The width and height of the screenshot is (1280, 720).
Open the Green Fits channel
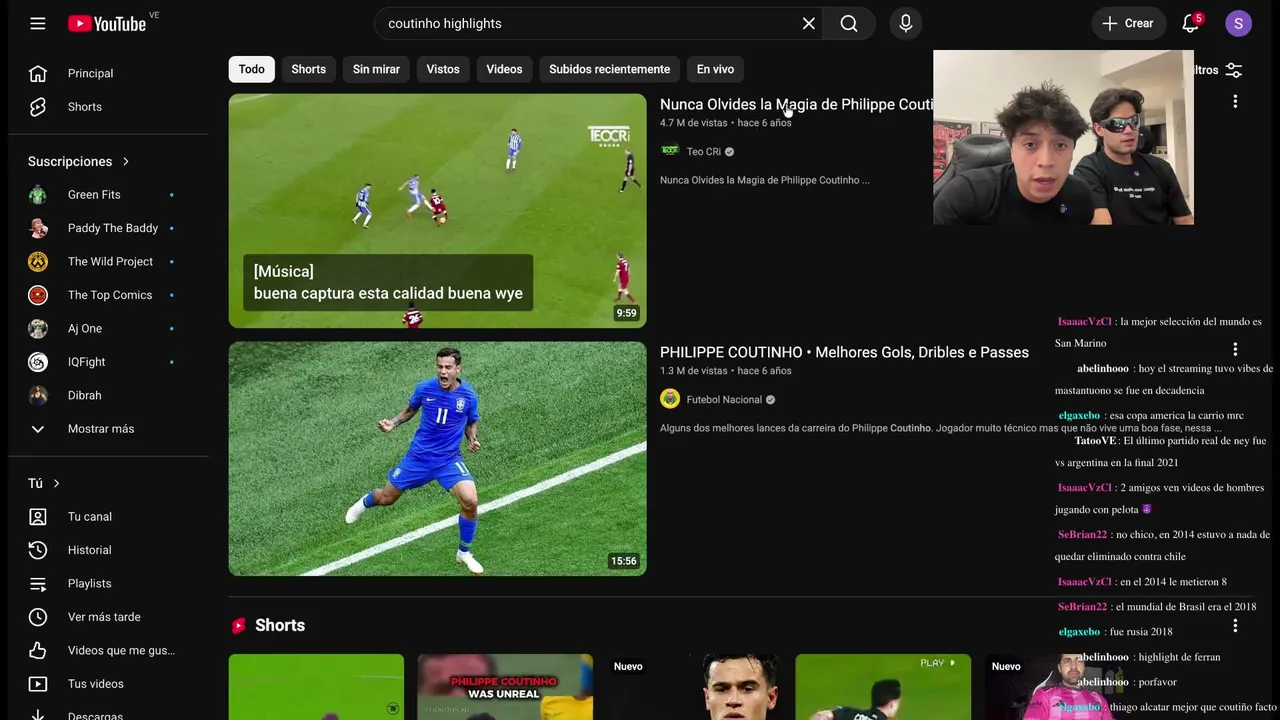click(108, 195)
